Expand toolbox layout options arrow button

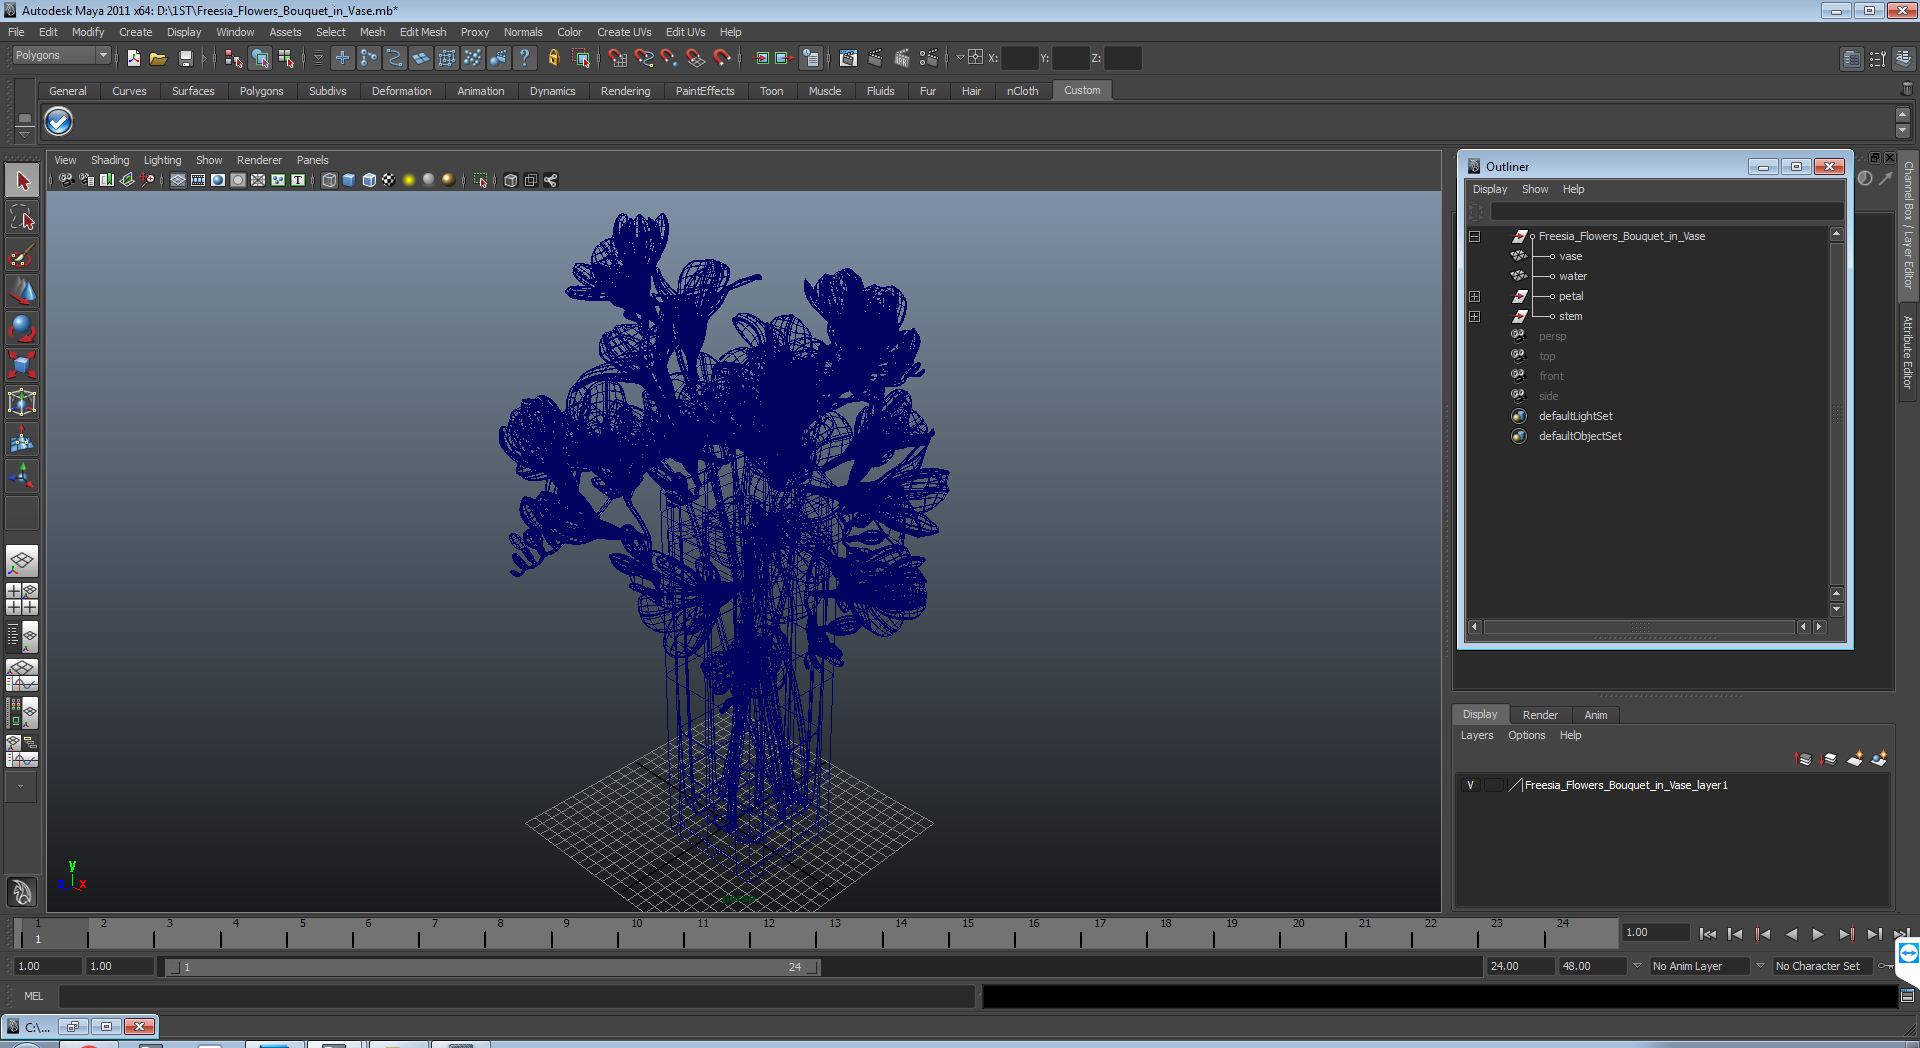[x=20, y=786]
